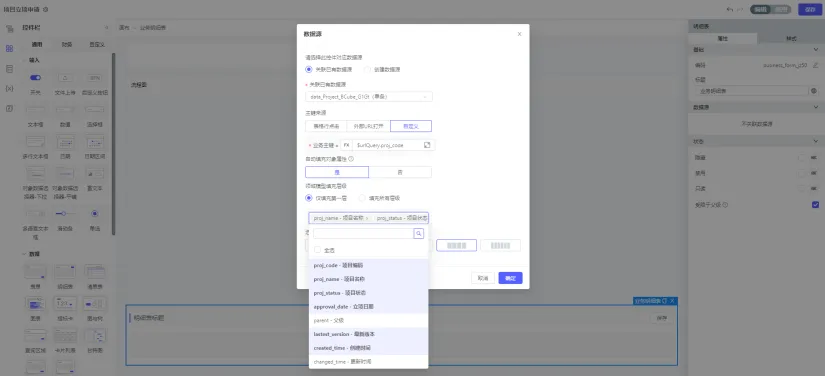Viewport: 825px width, 376px height.
Task: Click the edit pencil icon next to business_form code
Action: coord(815,65)
